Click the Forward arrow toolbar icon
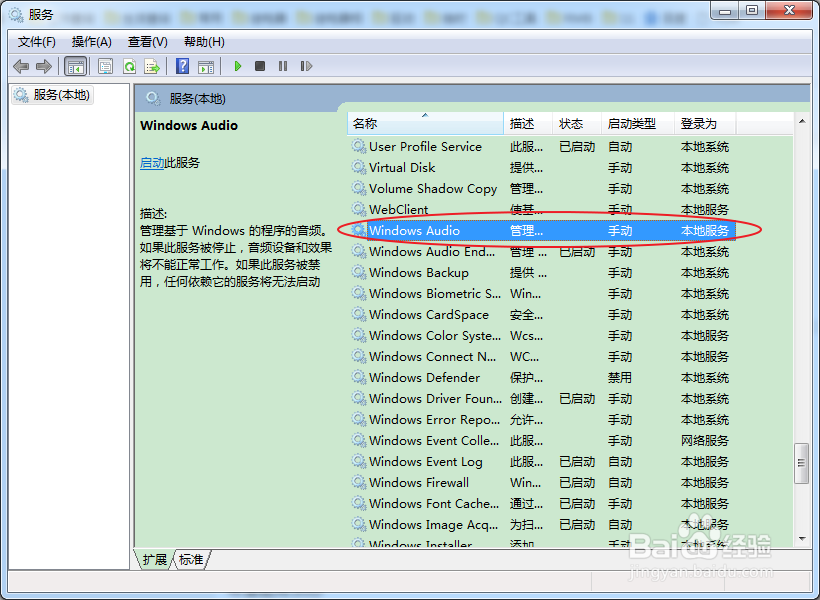Screen dimensions: 820x600 pos(44,66)
